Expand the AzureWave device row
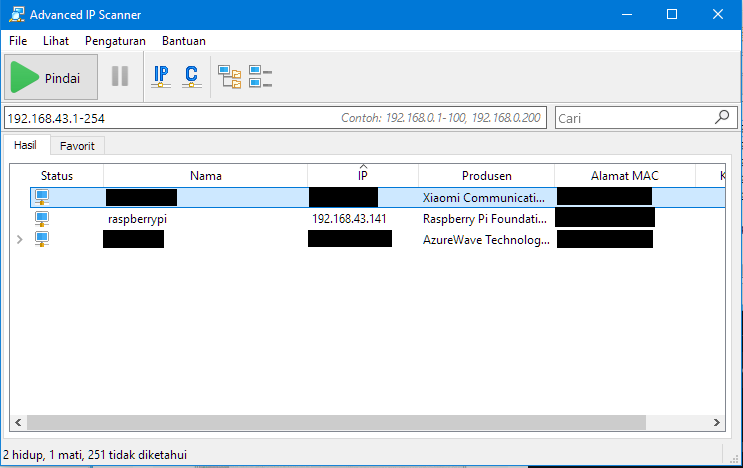Image resolution: width=743 pixels, height=468 pixels. pyautogui.click(x=19, y=240)
